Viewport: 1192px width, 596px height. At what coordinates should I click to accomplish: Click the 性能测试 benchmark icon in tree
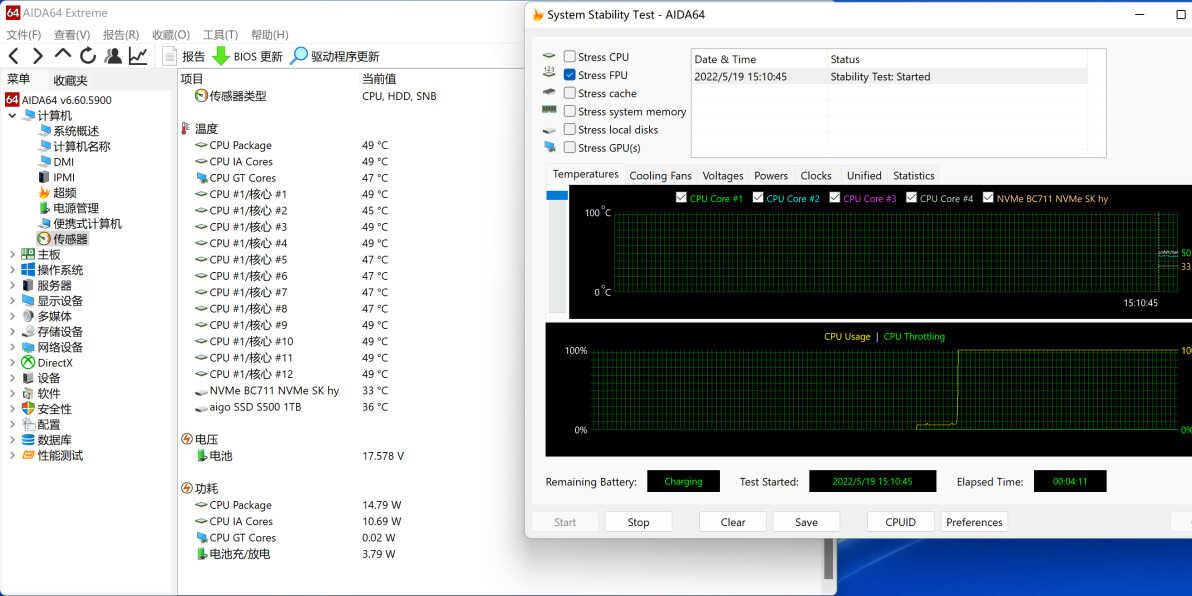pyautogui.click(x=28, y=455)
